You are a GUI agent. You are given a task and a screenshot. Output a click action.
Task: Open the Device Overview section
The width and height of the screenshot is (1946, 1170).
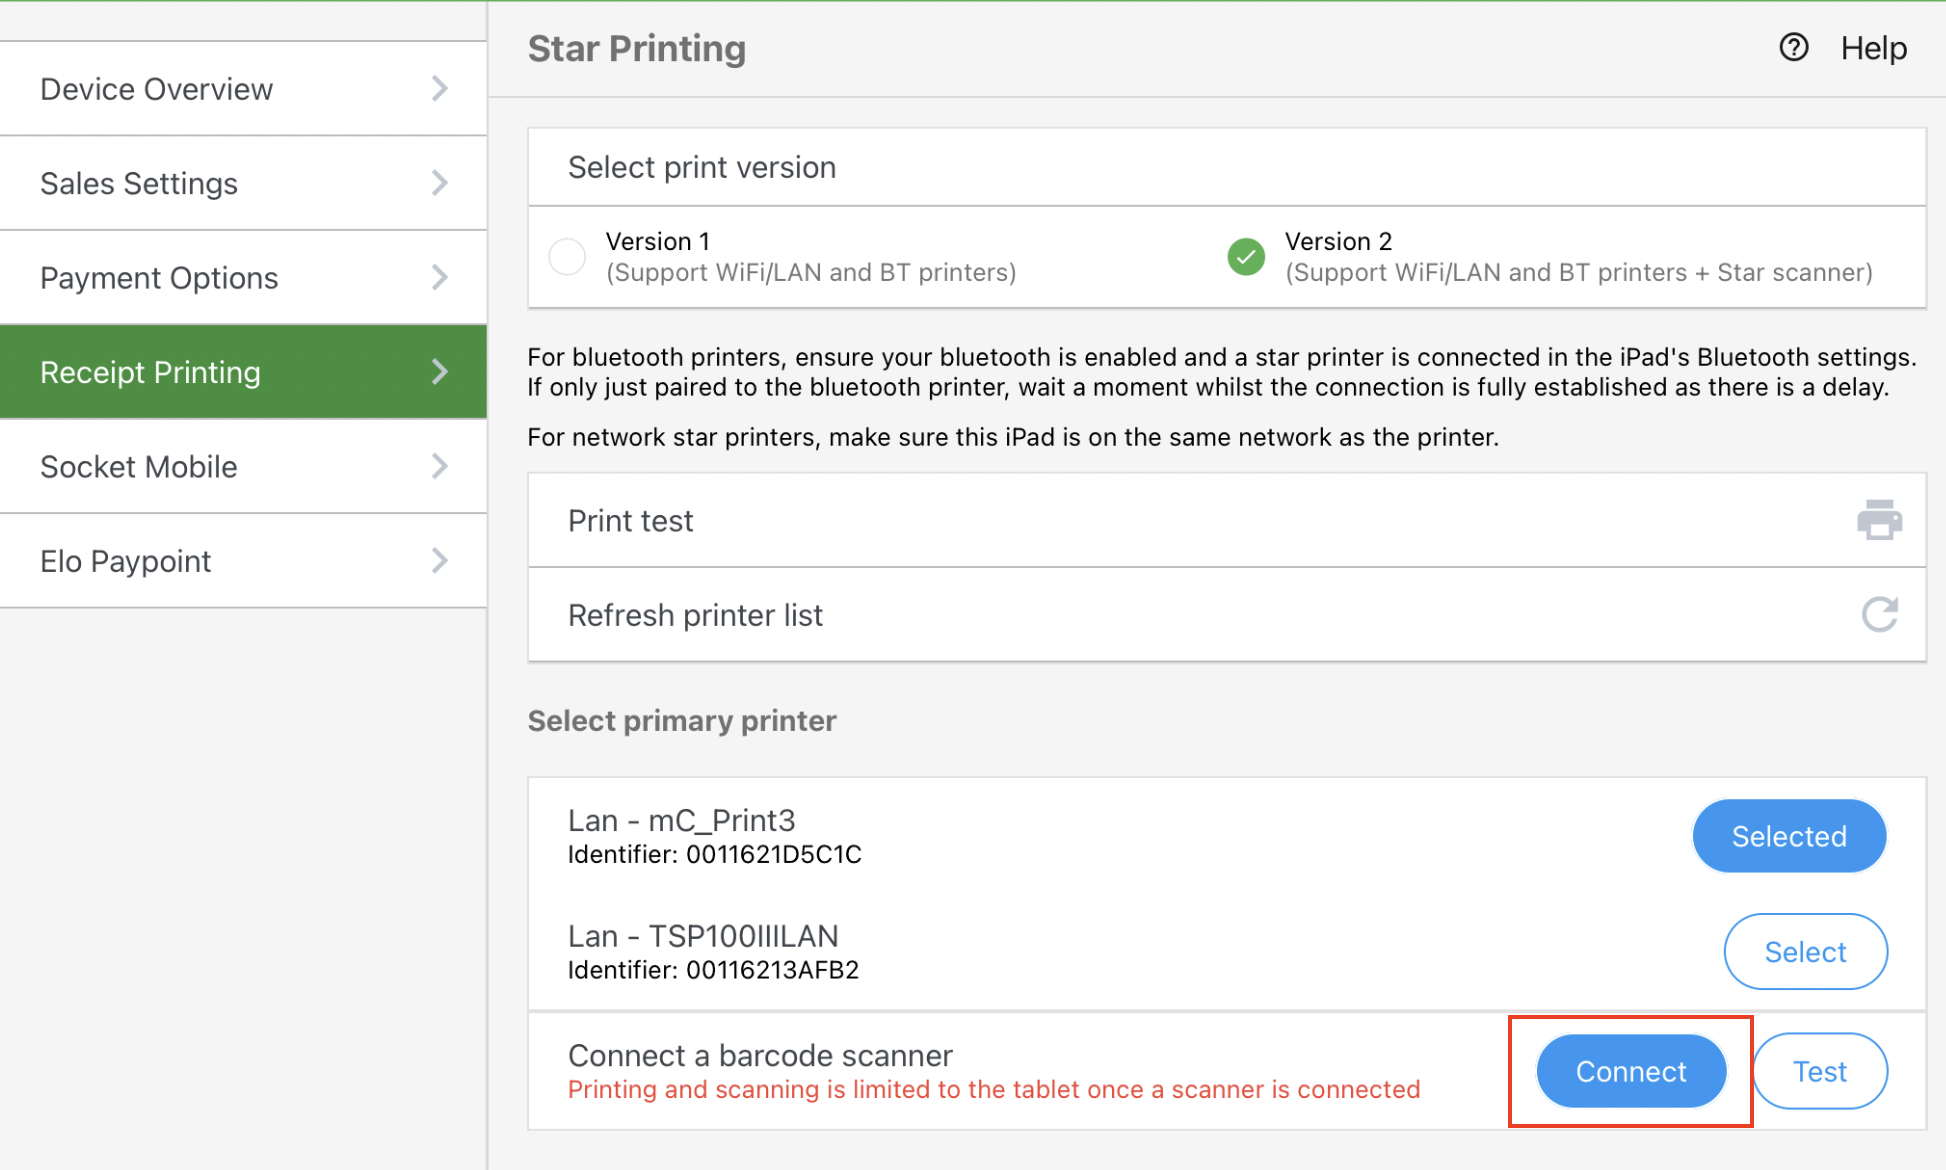pyautogui.click(x=156, y=88)
